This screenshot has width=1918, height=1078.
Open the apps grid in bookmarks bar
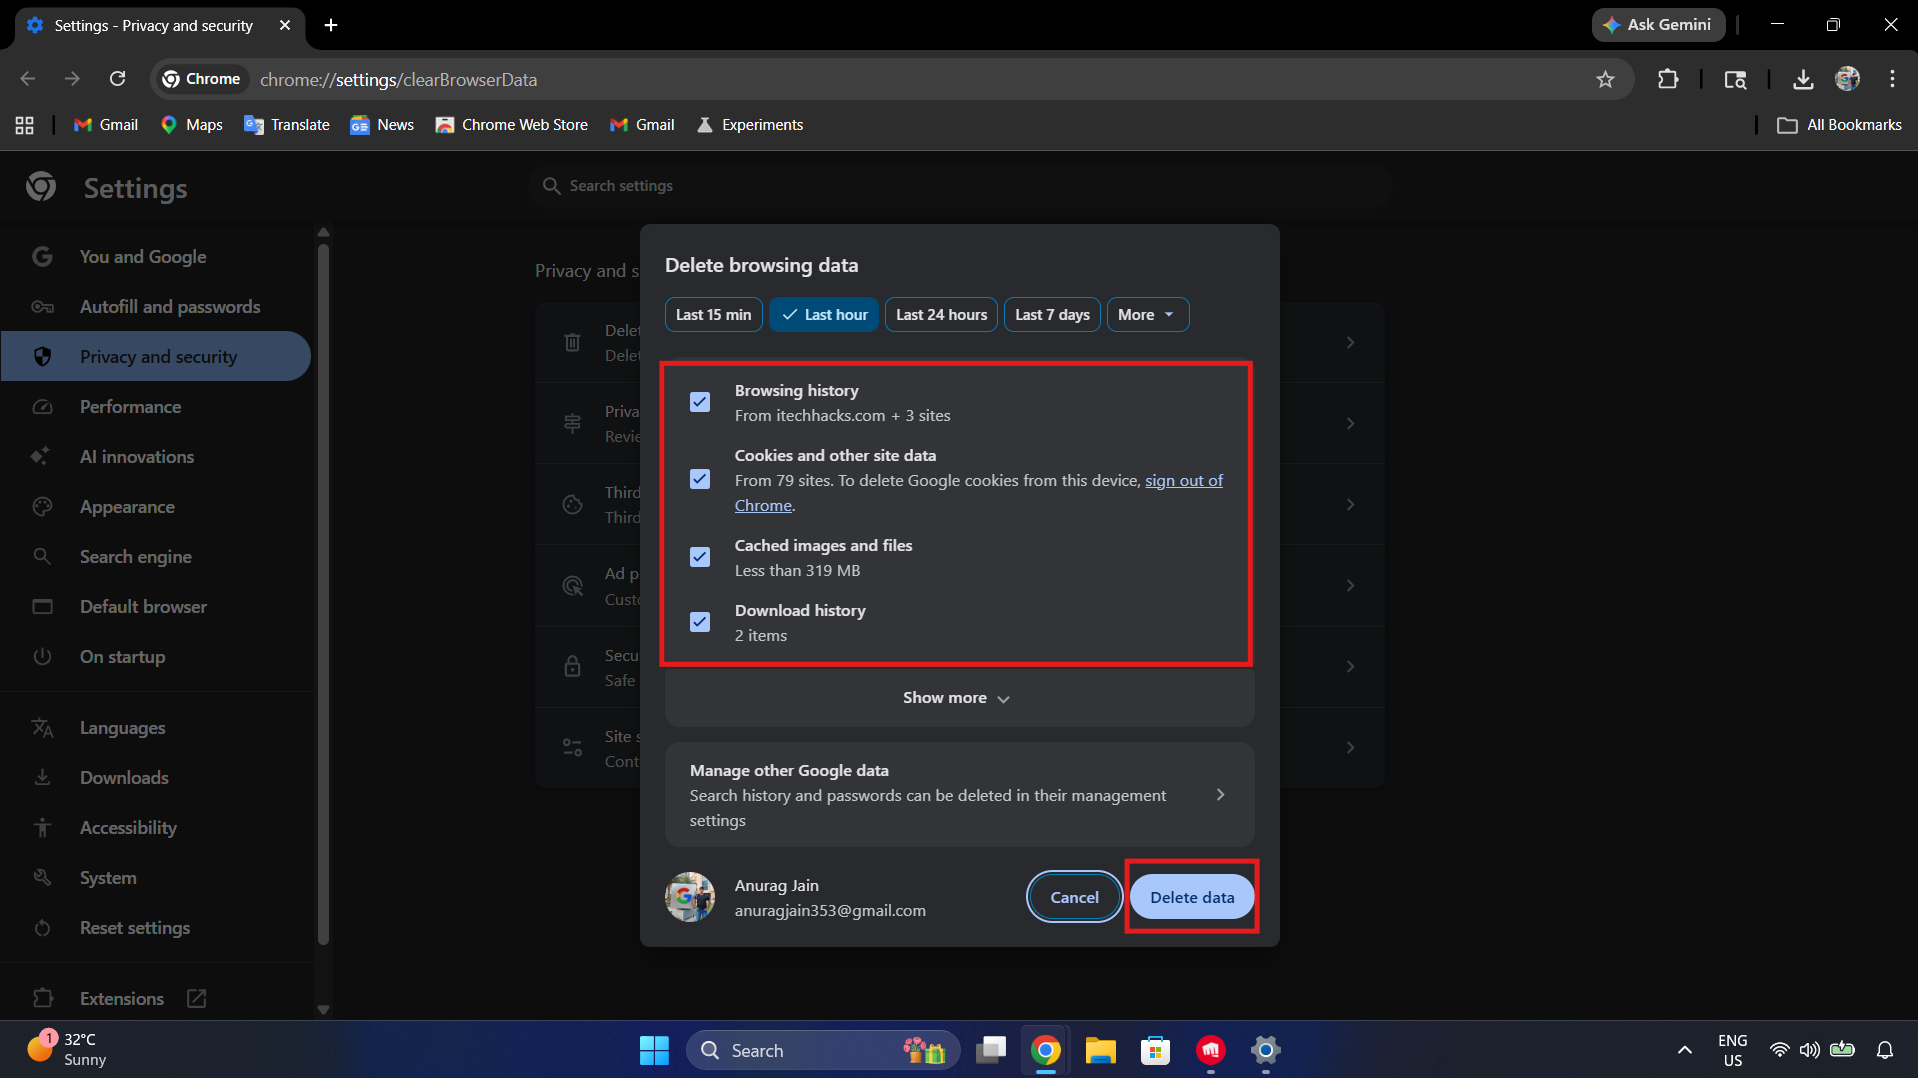(x=25, y=125)
